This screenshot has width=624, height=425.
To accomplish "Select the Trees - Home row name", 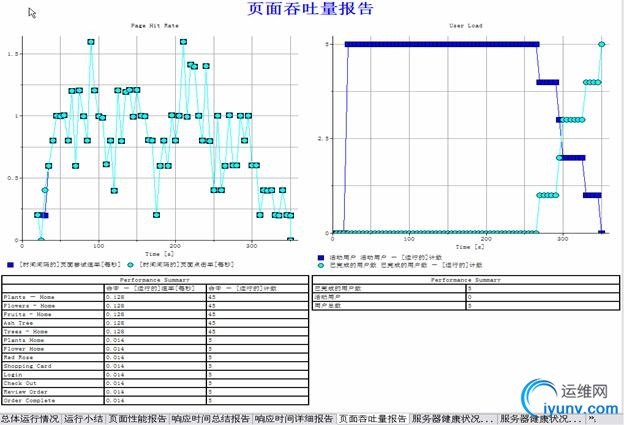I will [x=25, y=331].
